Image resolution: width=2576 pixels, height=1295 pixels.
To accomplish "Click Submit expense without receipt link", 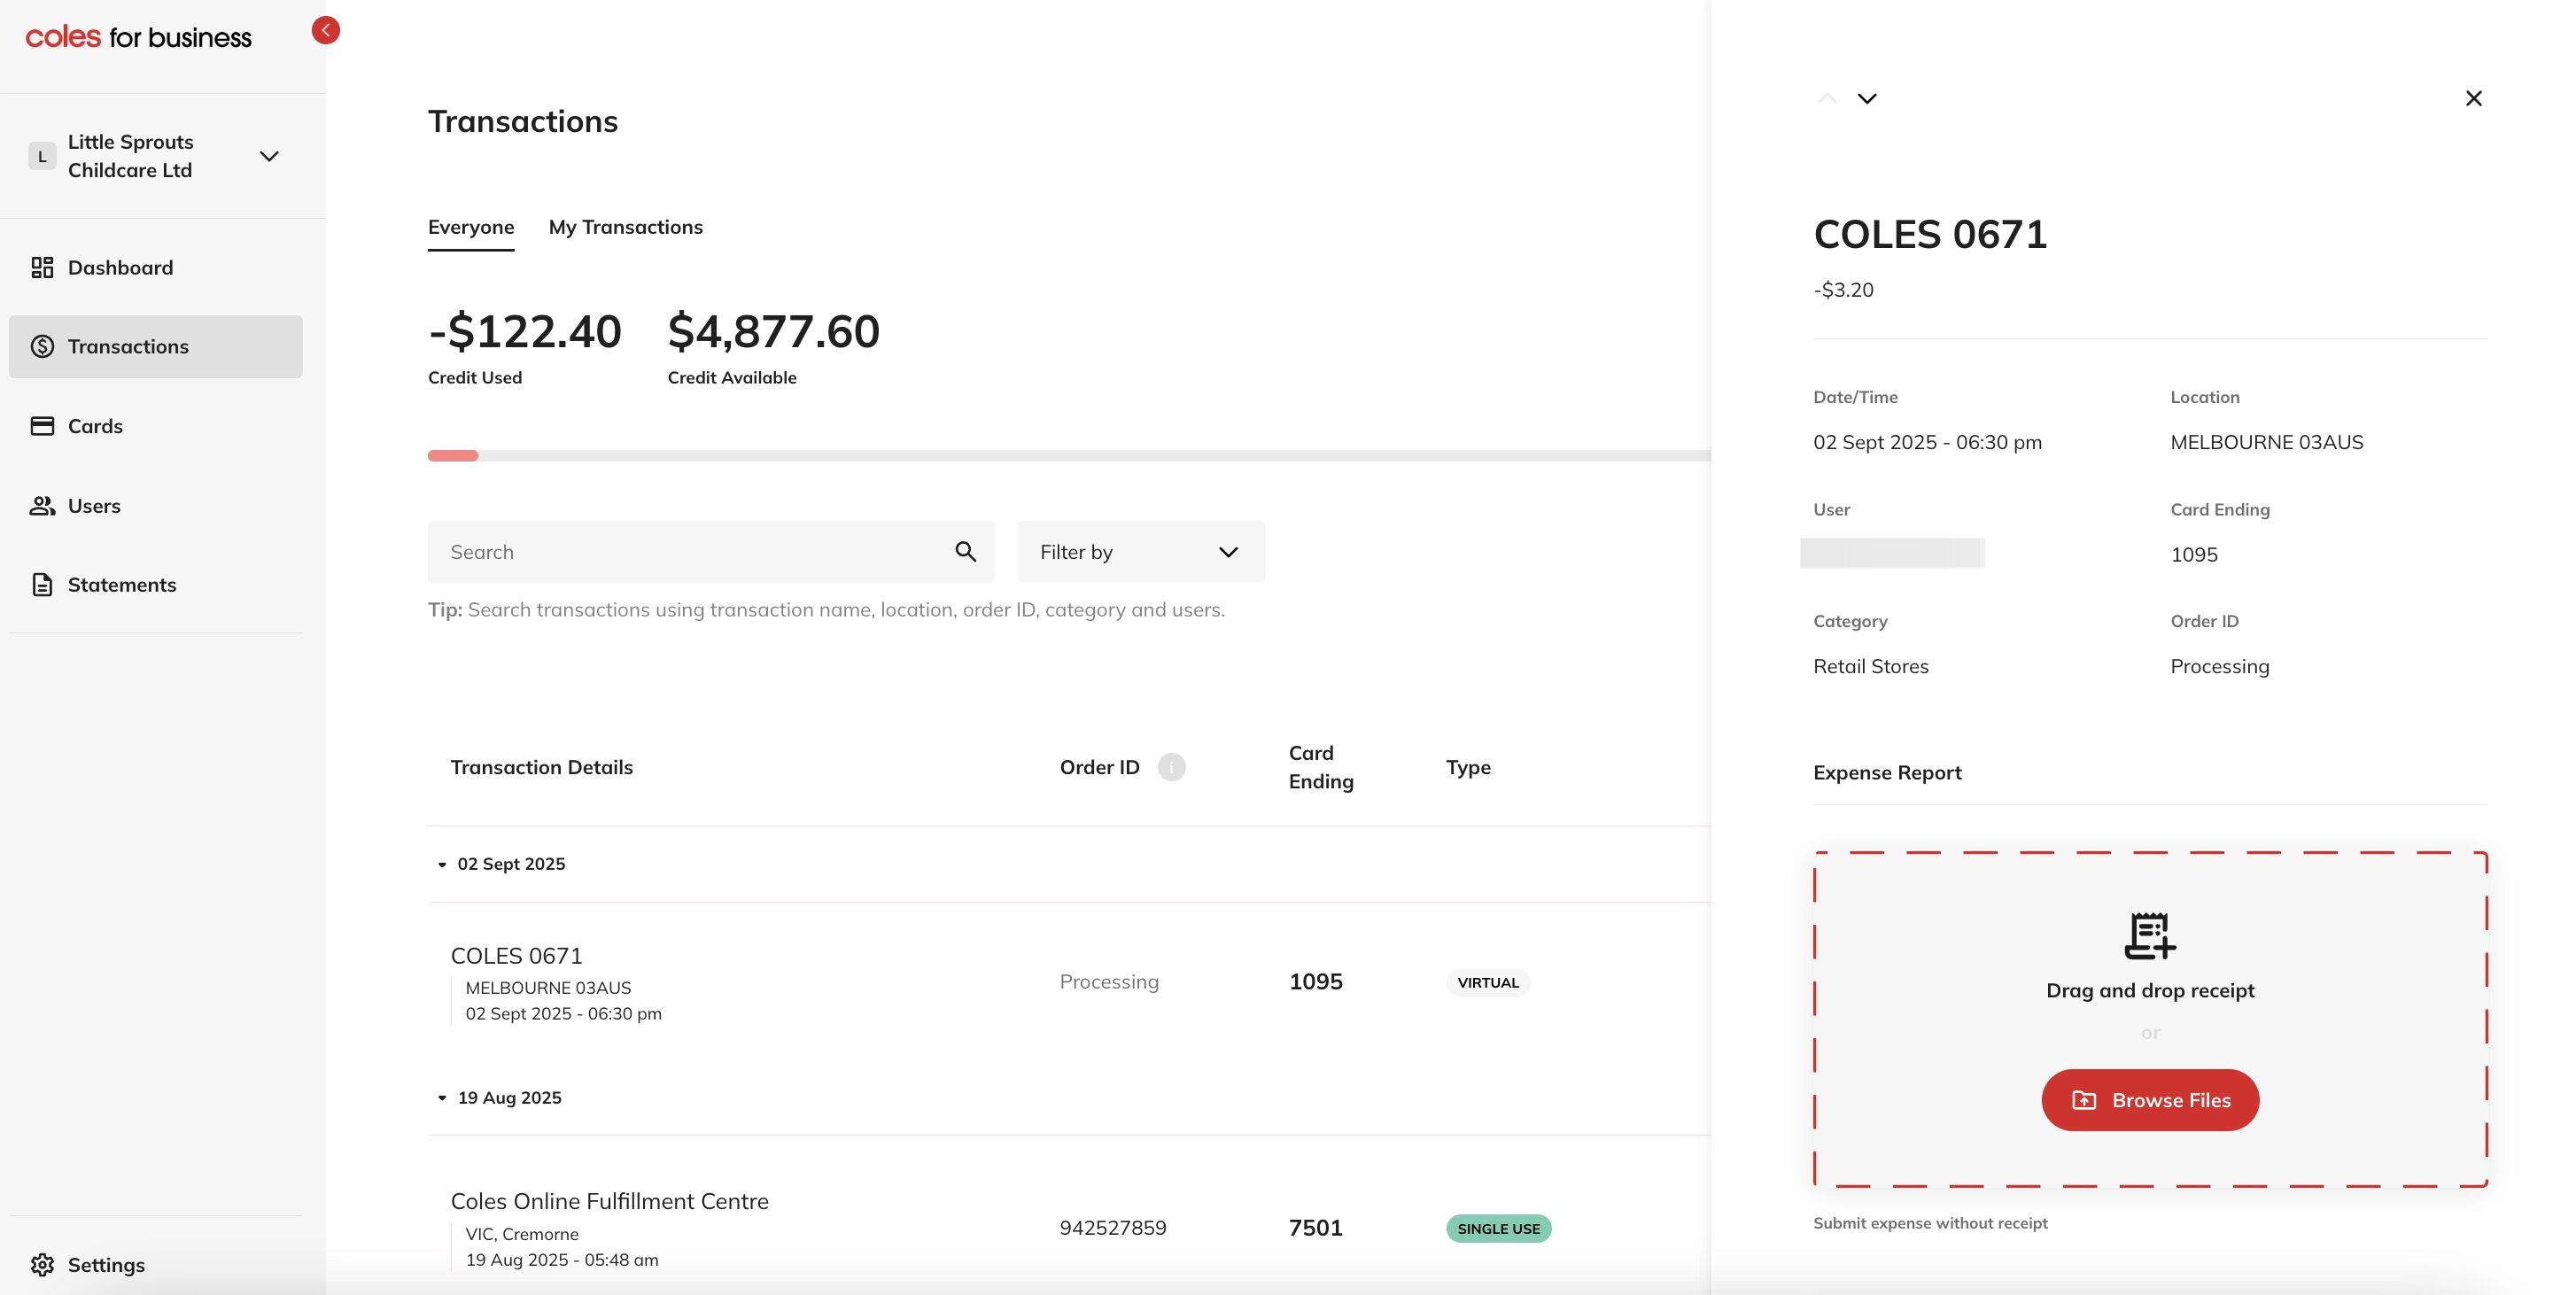I will tap(1929, 1223).
